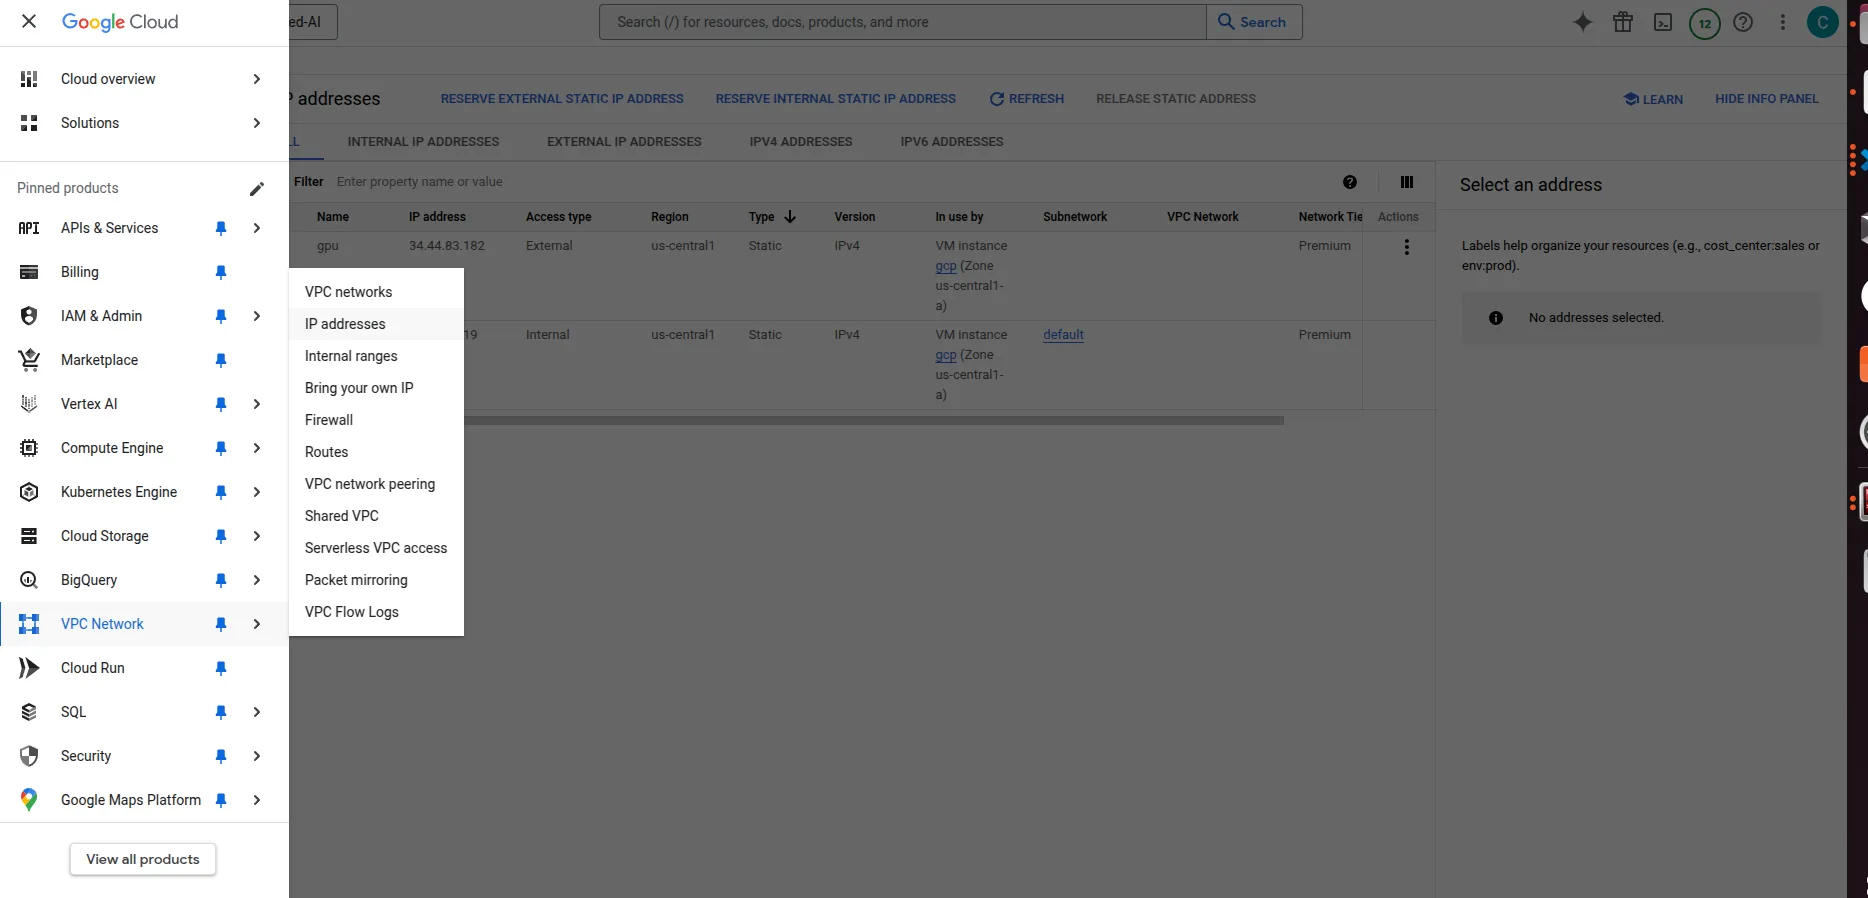Viewport: 1868px width, 898px height.
Task: Open filter help question mark icon
Action: click(x=1350, y=182)
